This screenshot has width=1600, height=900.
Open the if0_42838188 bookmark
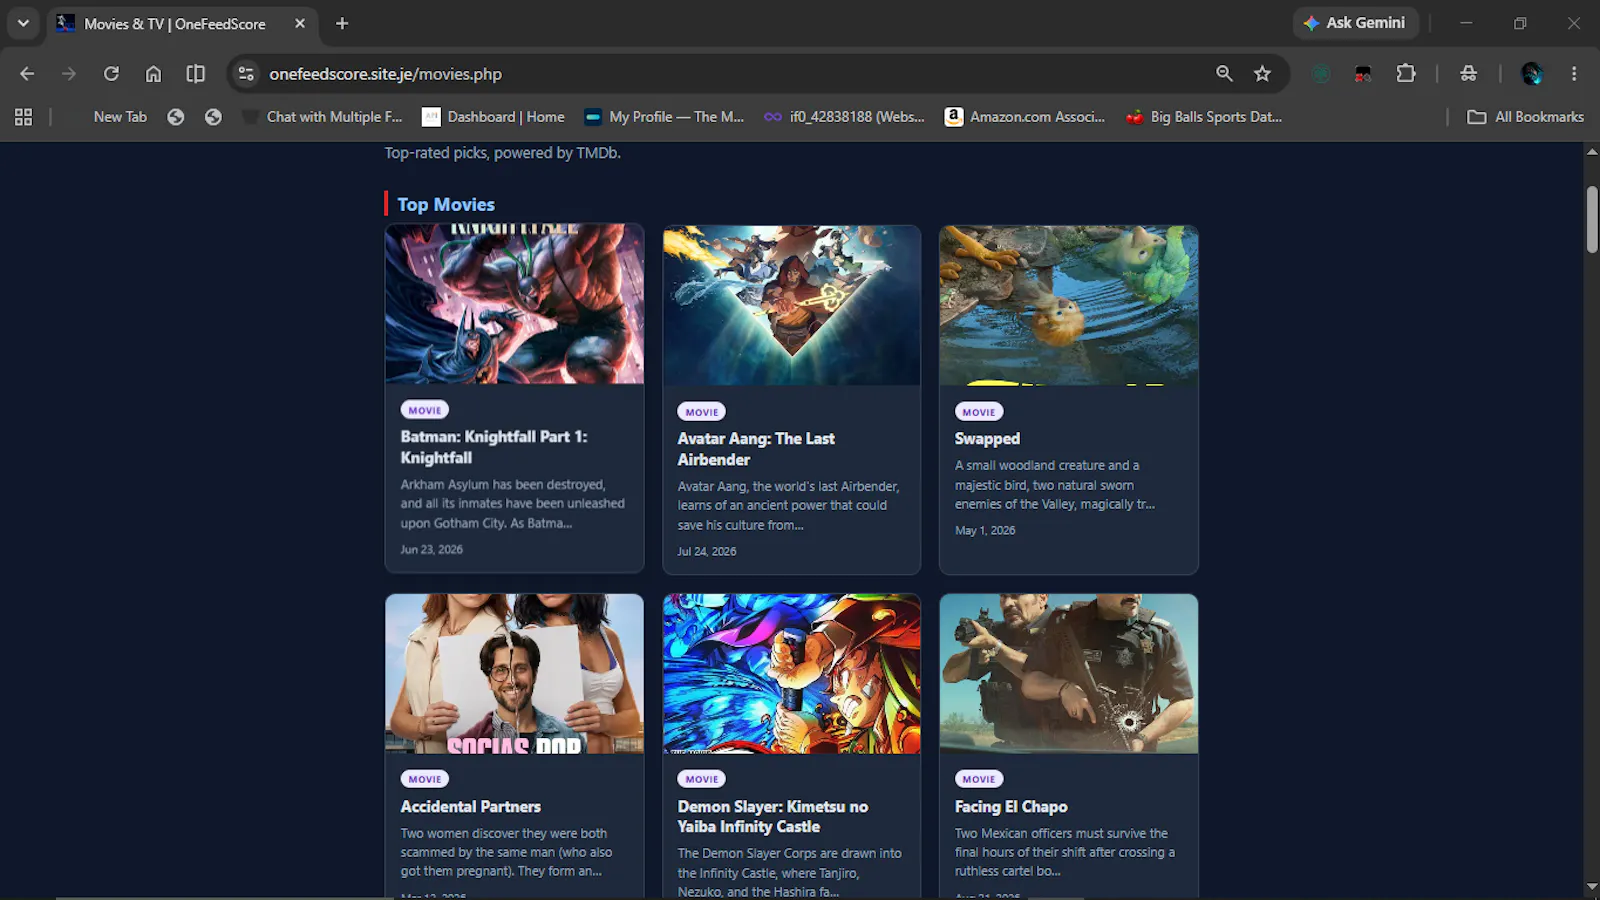[x=845, y=117]
